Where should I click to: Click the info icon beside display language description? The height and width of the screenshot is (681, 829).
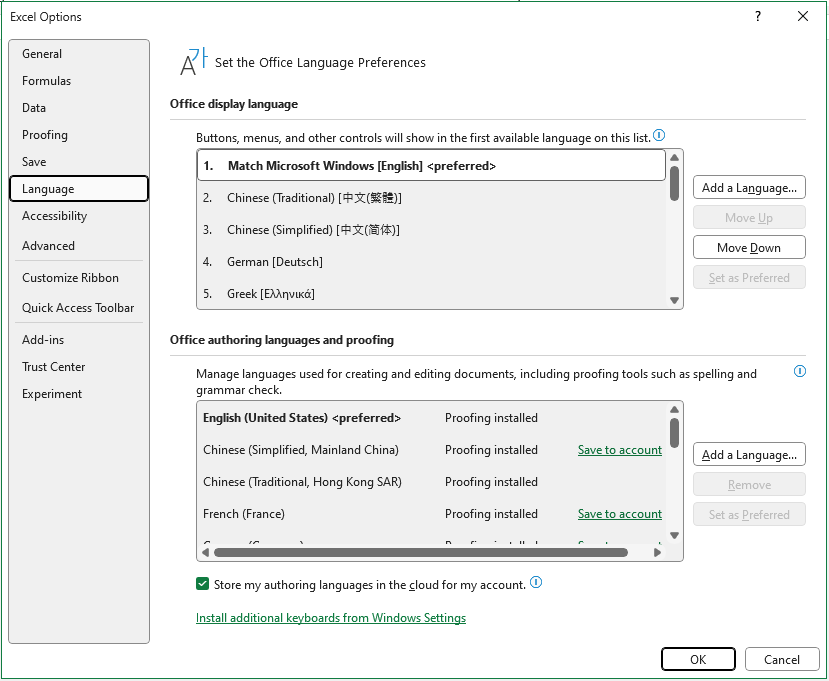(659, 135)
